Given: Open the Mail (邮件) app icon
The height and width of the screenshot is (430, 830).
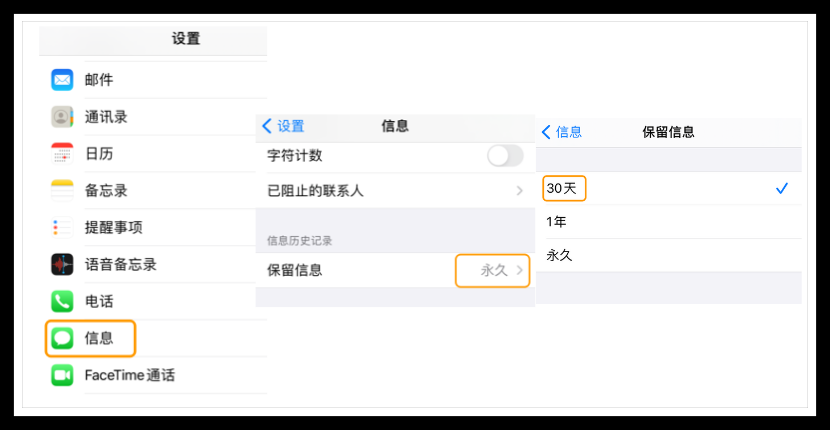Looking at the screenshot, I should pyautogui.click(x=63, y=80).
